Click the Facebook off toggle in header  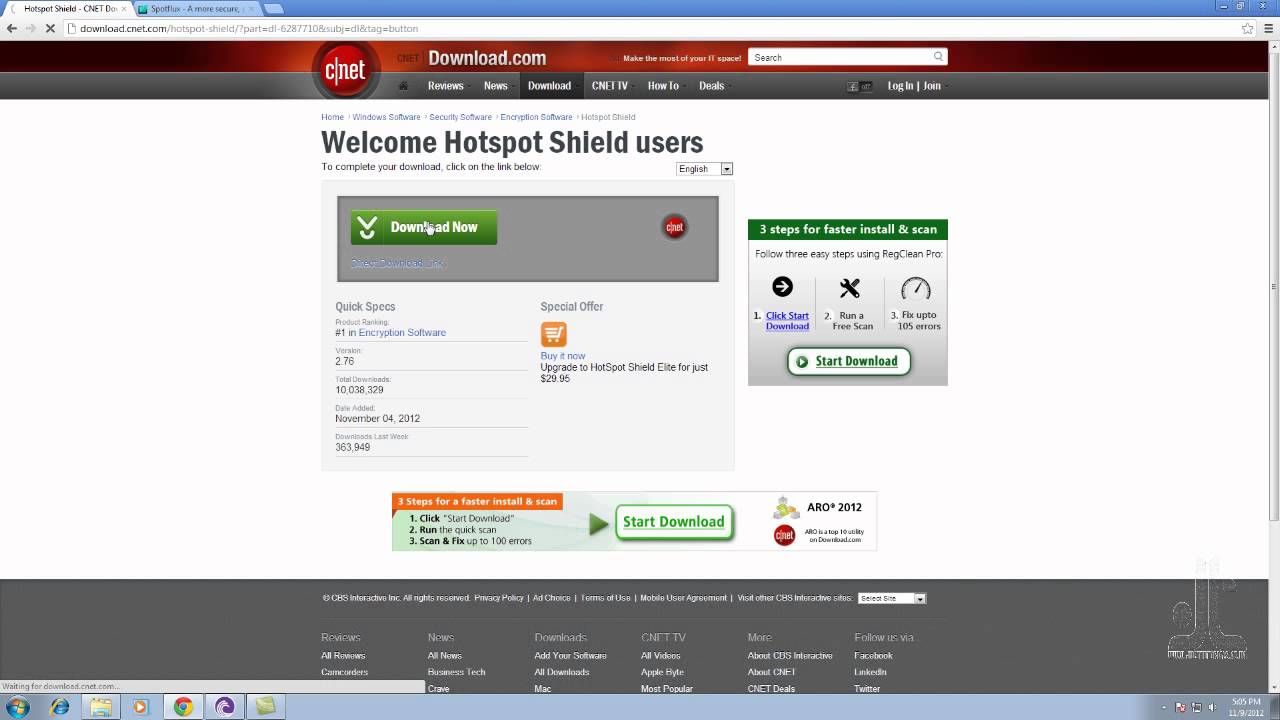point(860,86)
